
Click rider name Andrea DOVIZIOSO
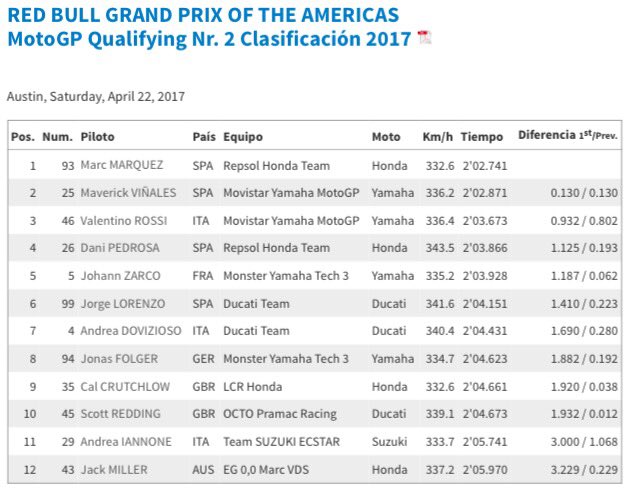tap(131, 331)
